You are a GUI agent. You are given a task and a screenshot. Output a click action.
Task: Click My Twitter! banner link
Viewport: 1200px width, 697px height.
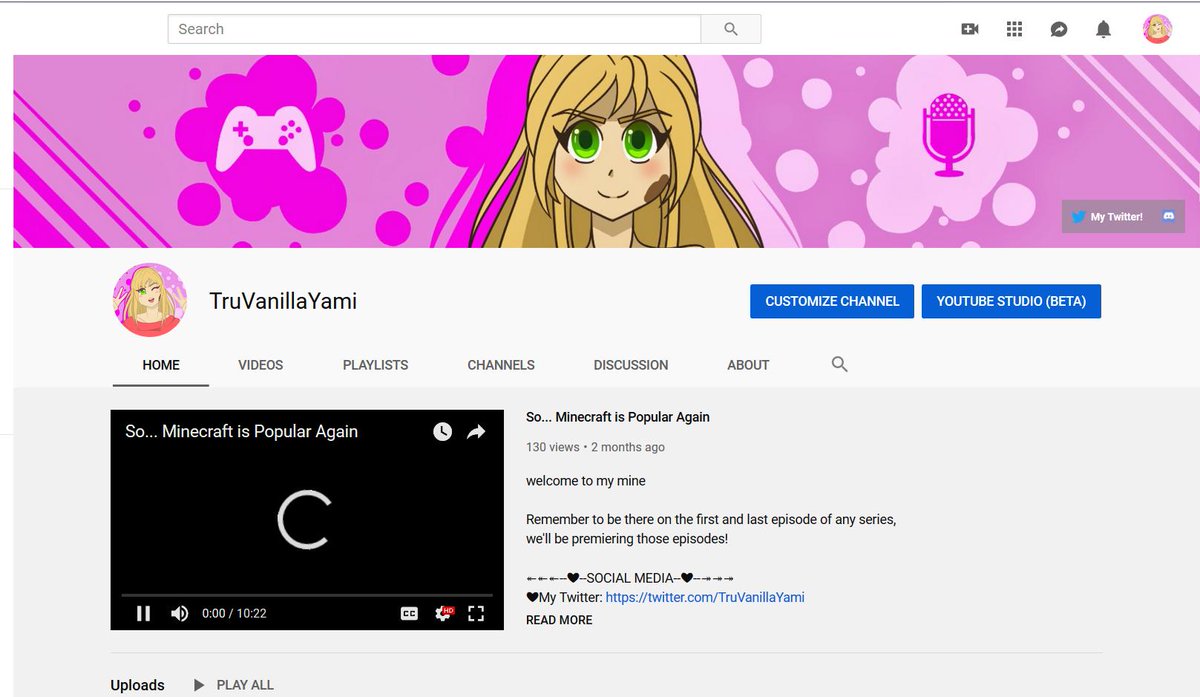pyautogui.click(x=1116, y=217)
